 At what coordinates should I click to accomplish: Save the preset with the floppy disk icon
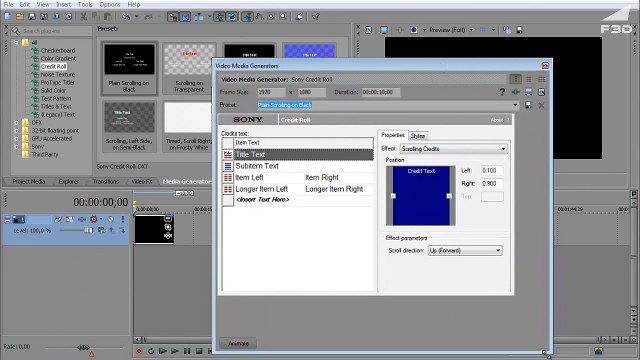(528, 105)
